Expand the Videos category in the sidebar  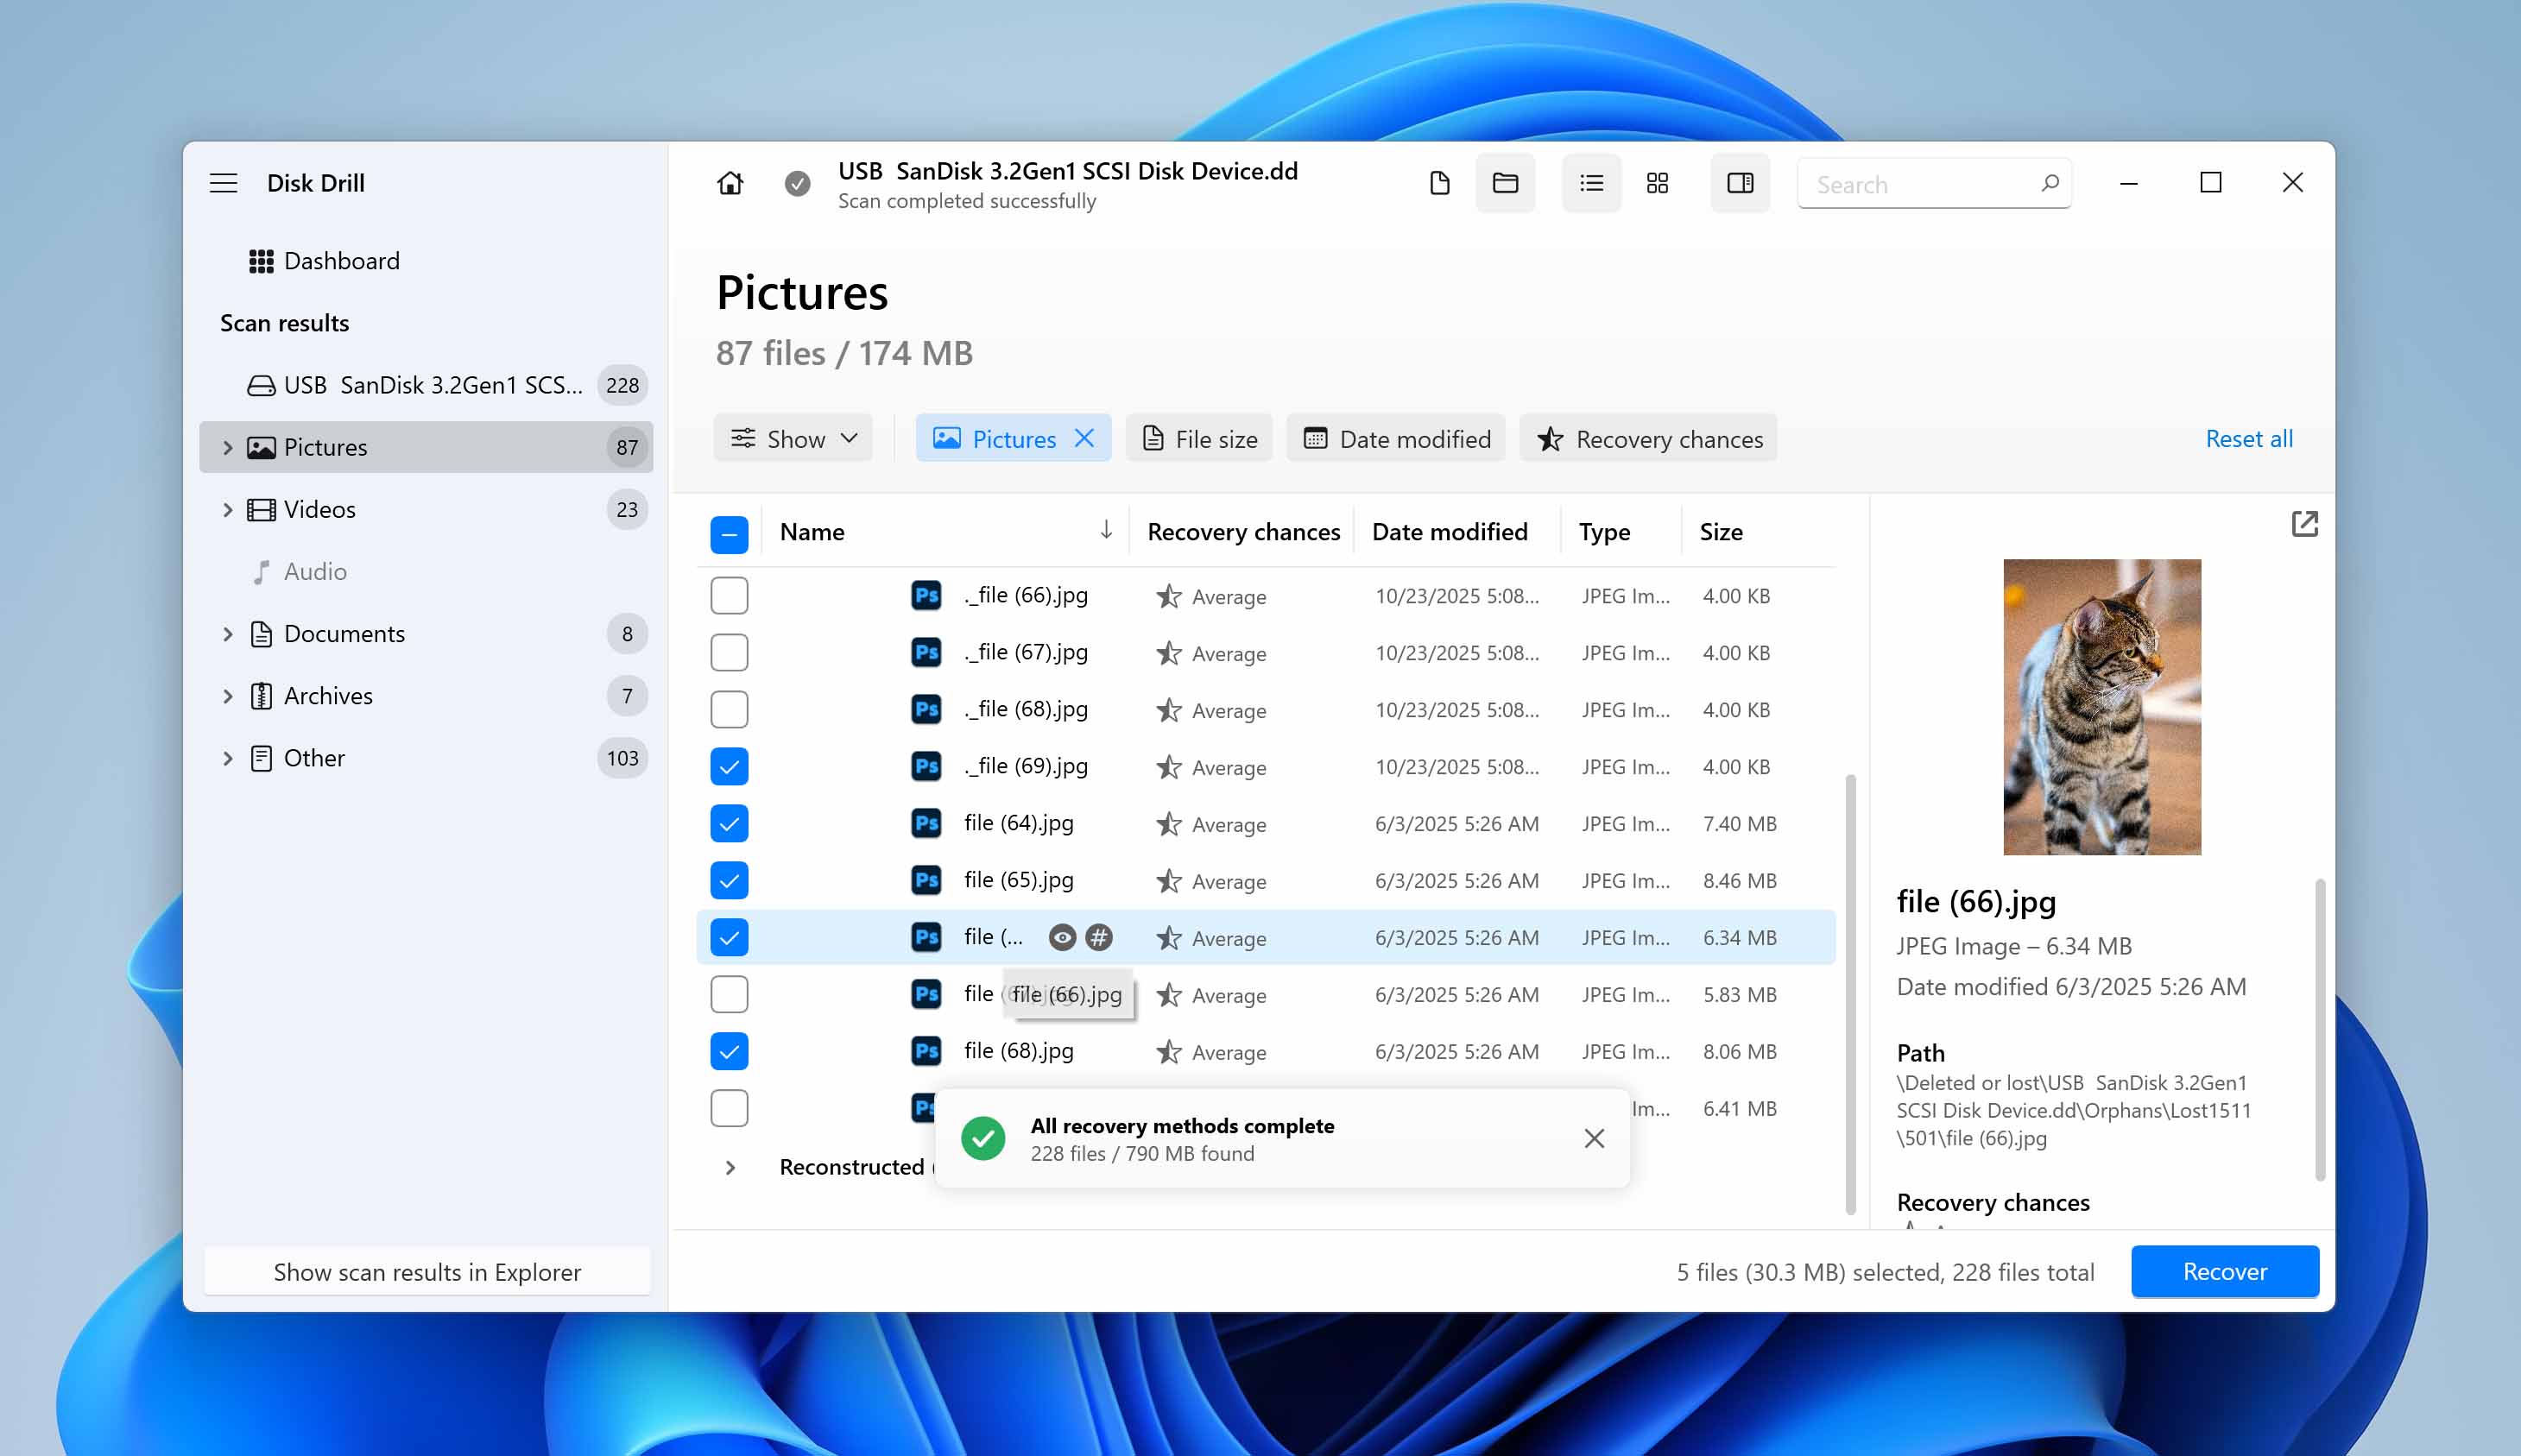point(228,510)
